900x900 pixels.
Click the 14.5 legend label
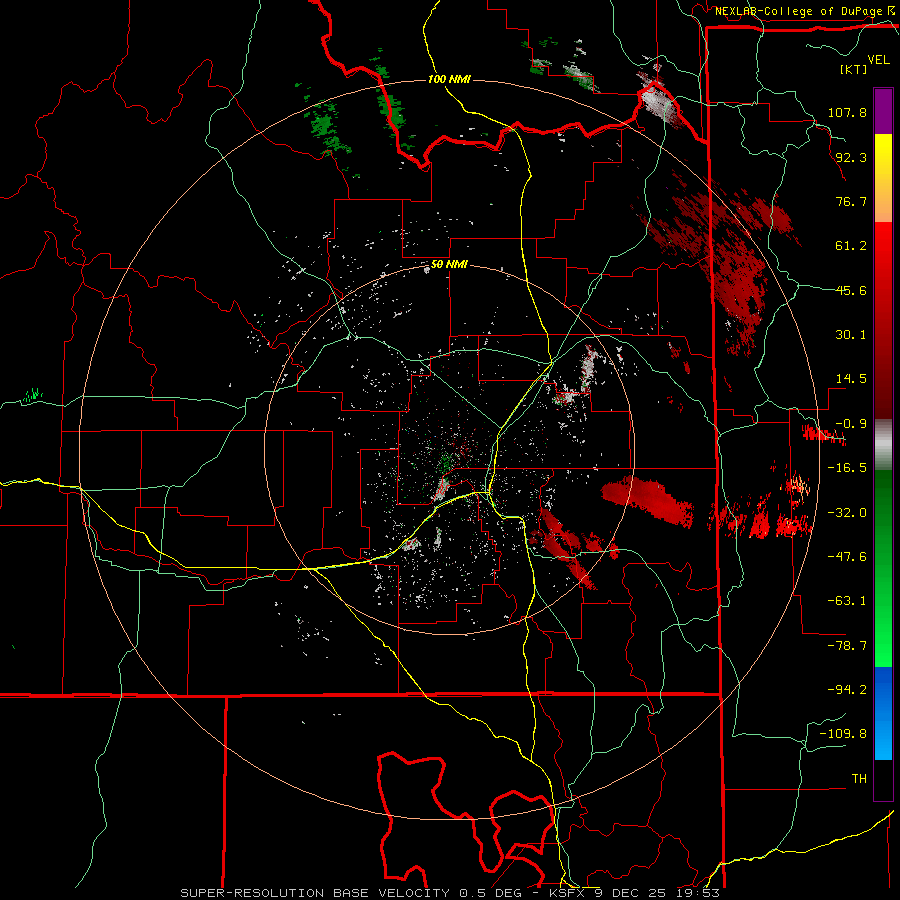coord(851,379)
